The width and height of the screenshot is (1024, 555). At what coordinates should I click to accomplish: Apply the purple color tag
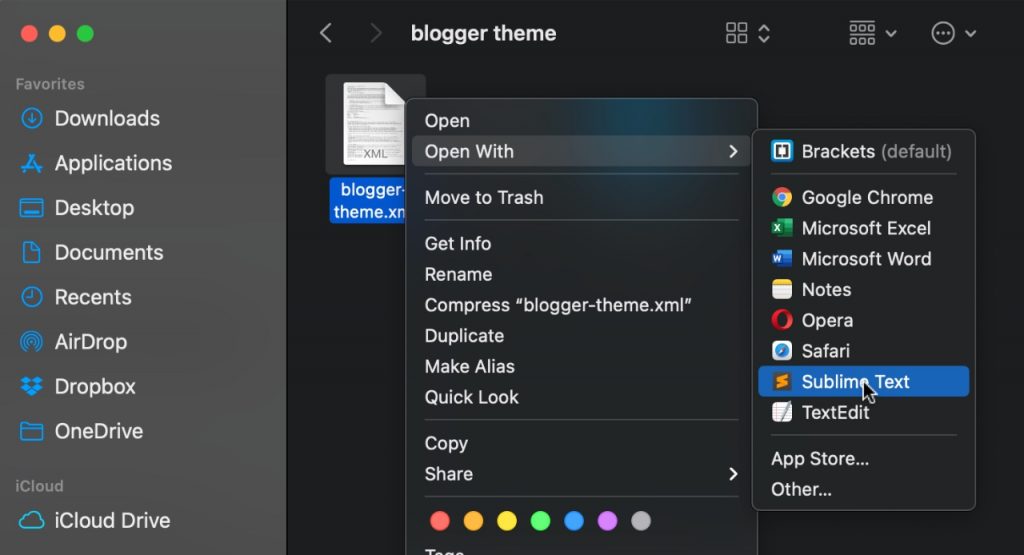click(607, 521)
